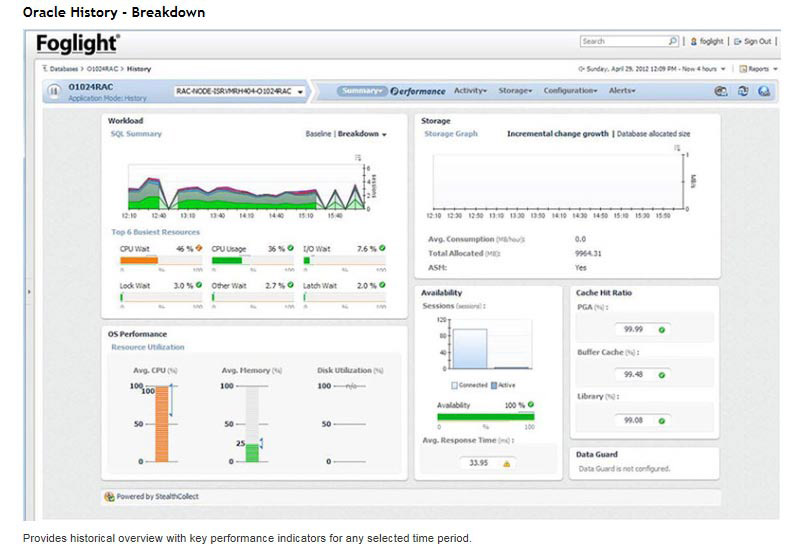Open the Resource Utilization link
Viewport: 801px width, 554px height.
click(x=148, y=347)
